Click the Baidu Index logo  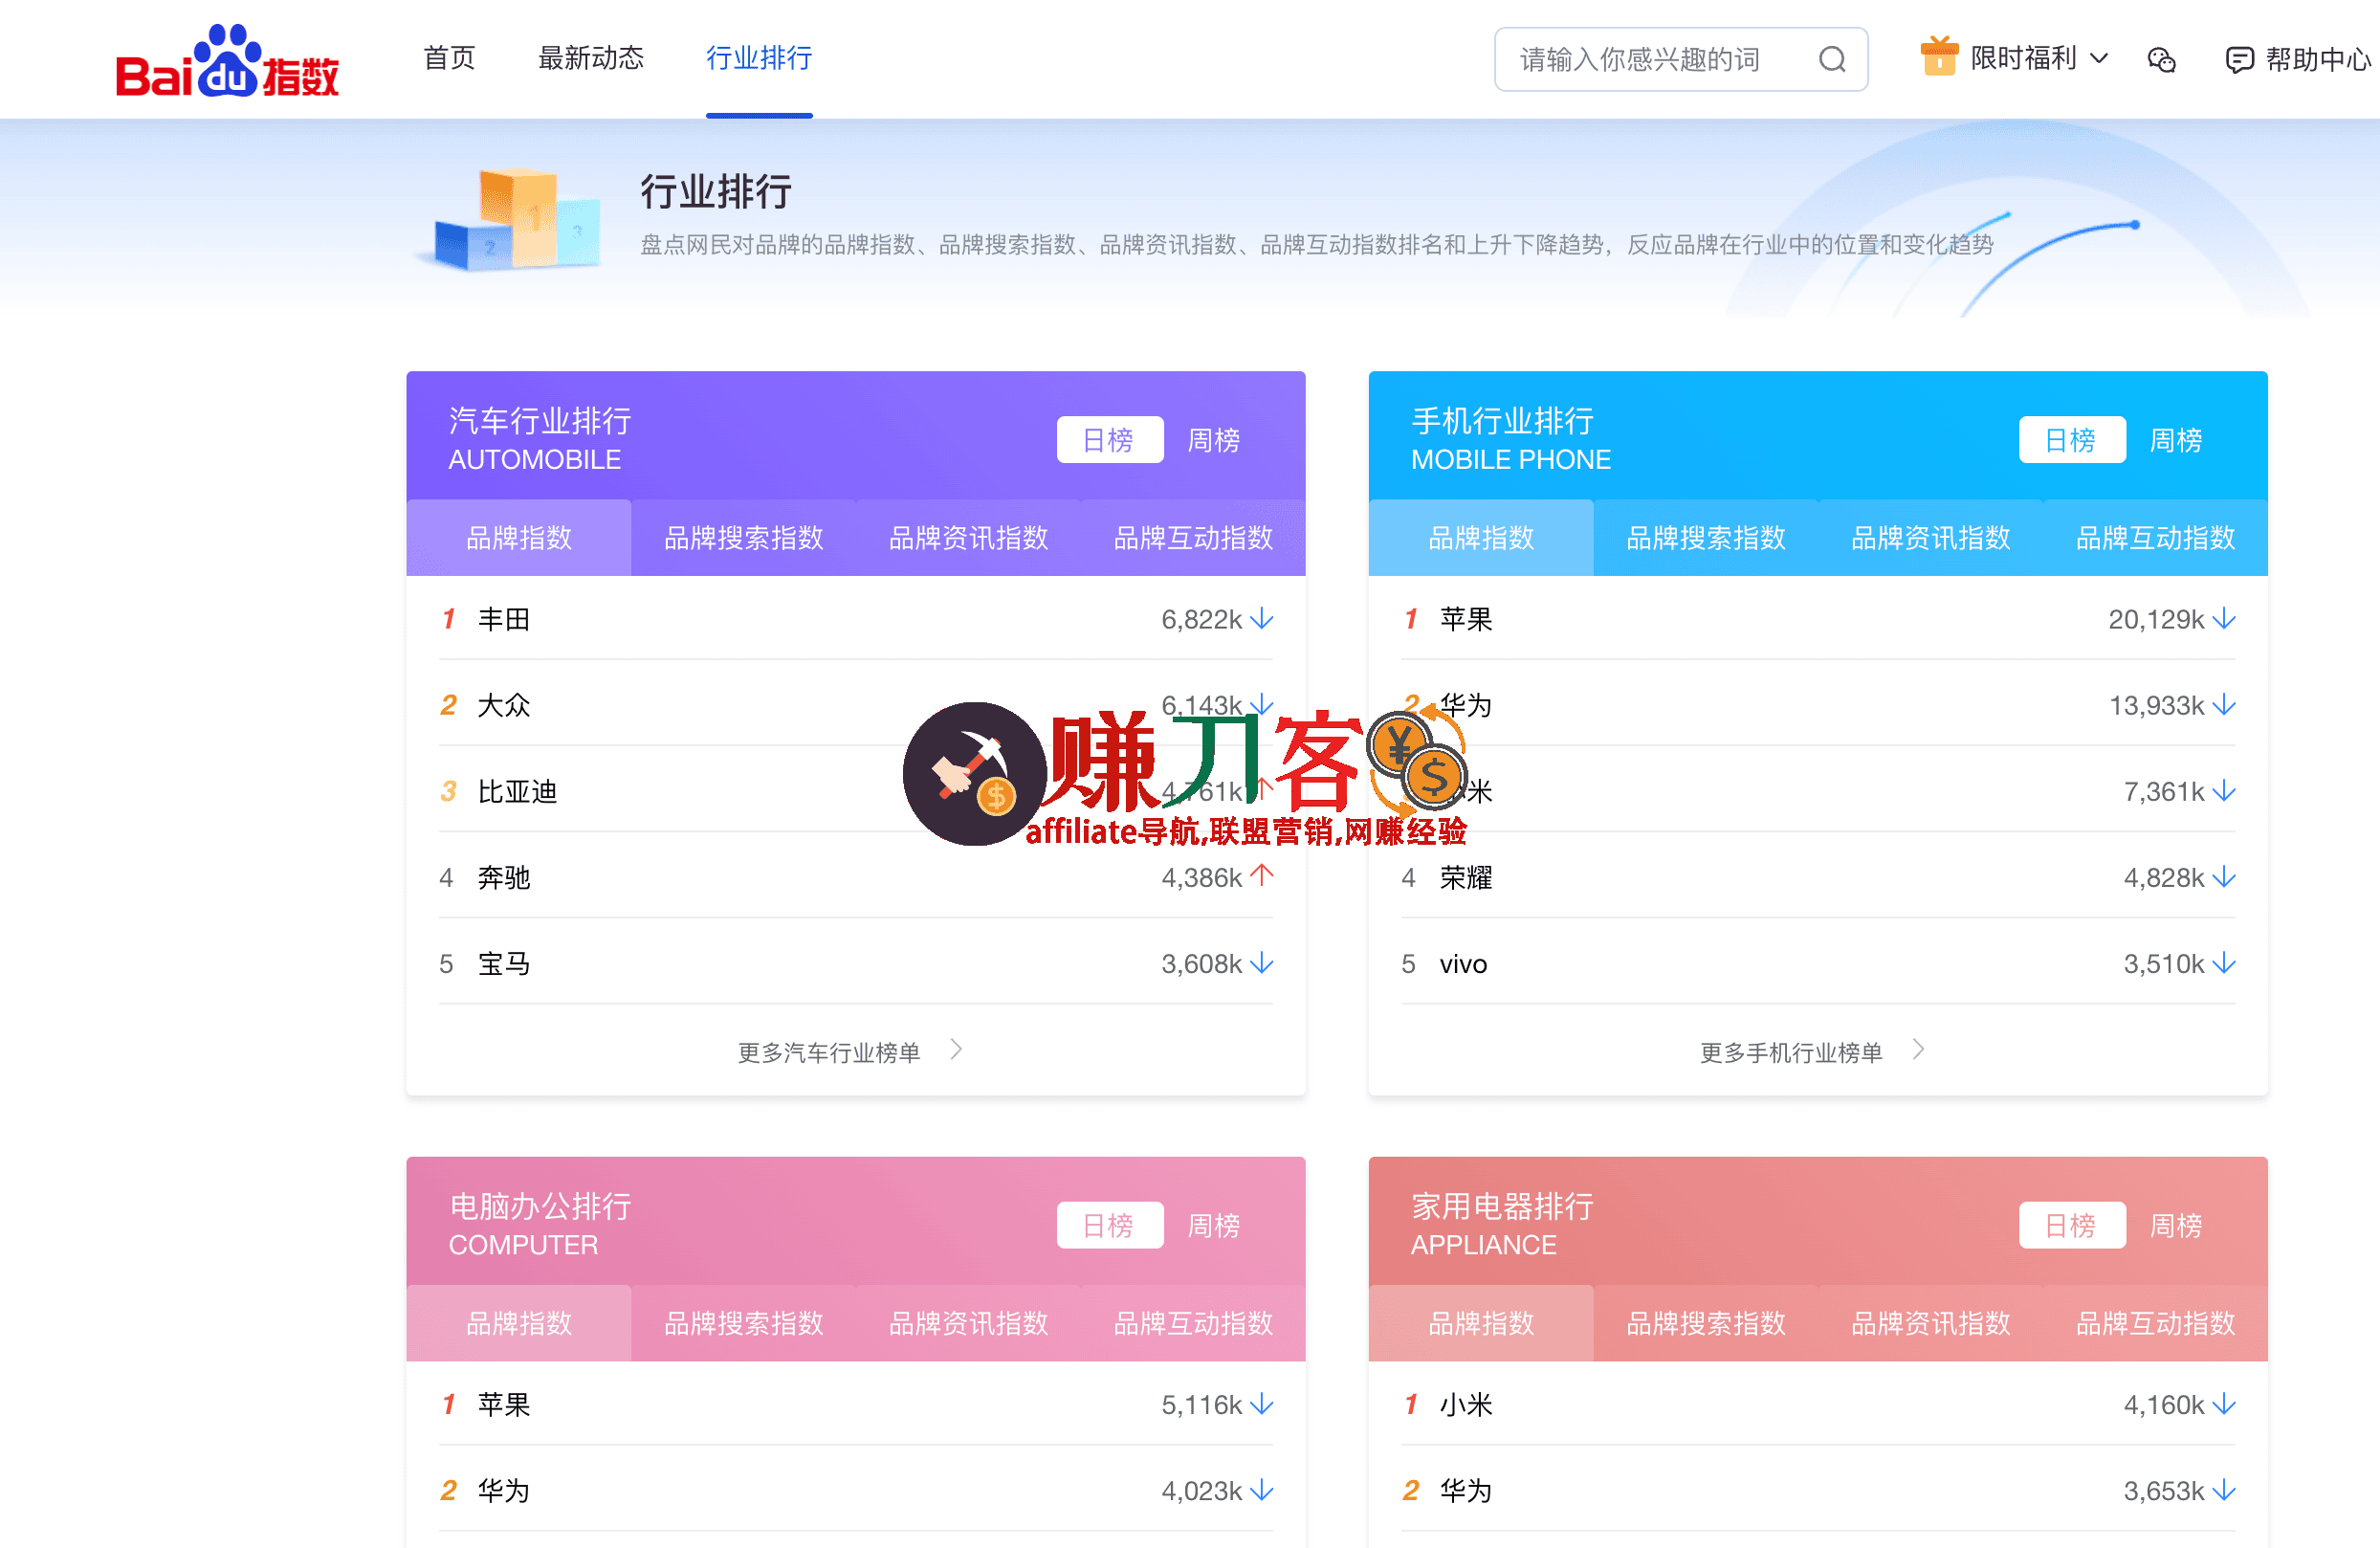227,62
